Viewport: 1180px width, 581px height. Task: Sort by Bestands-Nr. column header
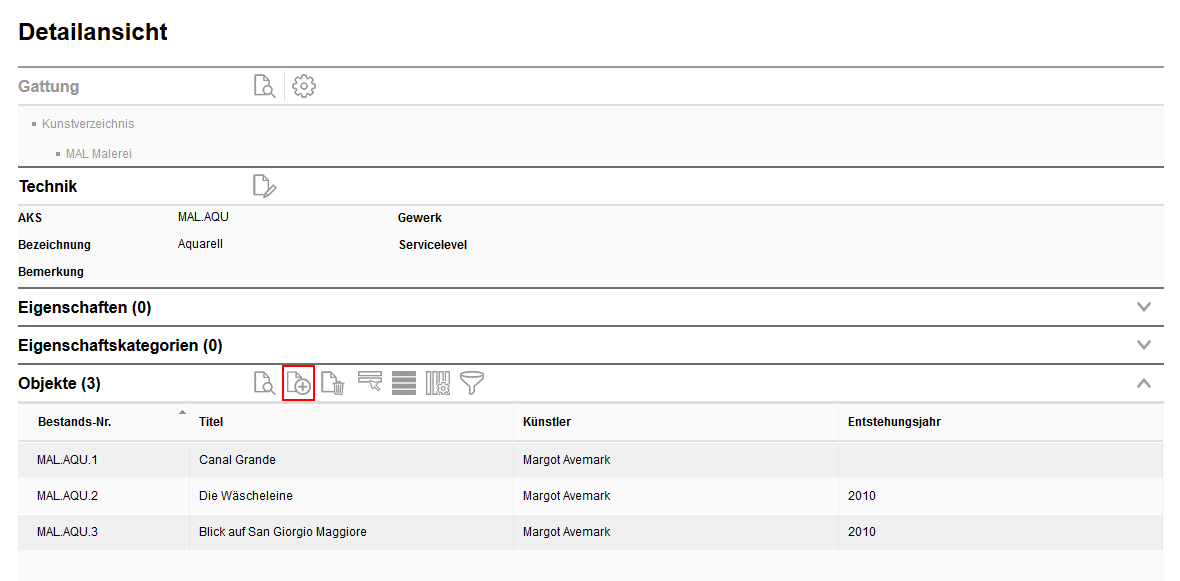74,422
